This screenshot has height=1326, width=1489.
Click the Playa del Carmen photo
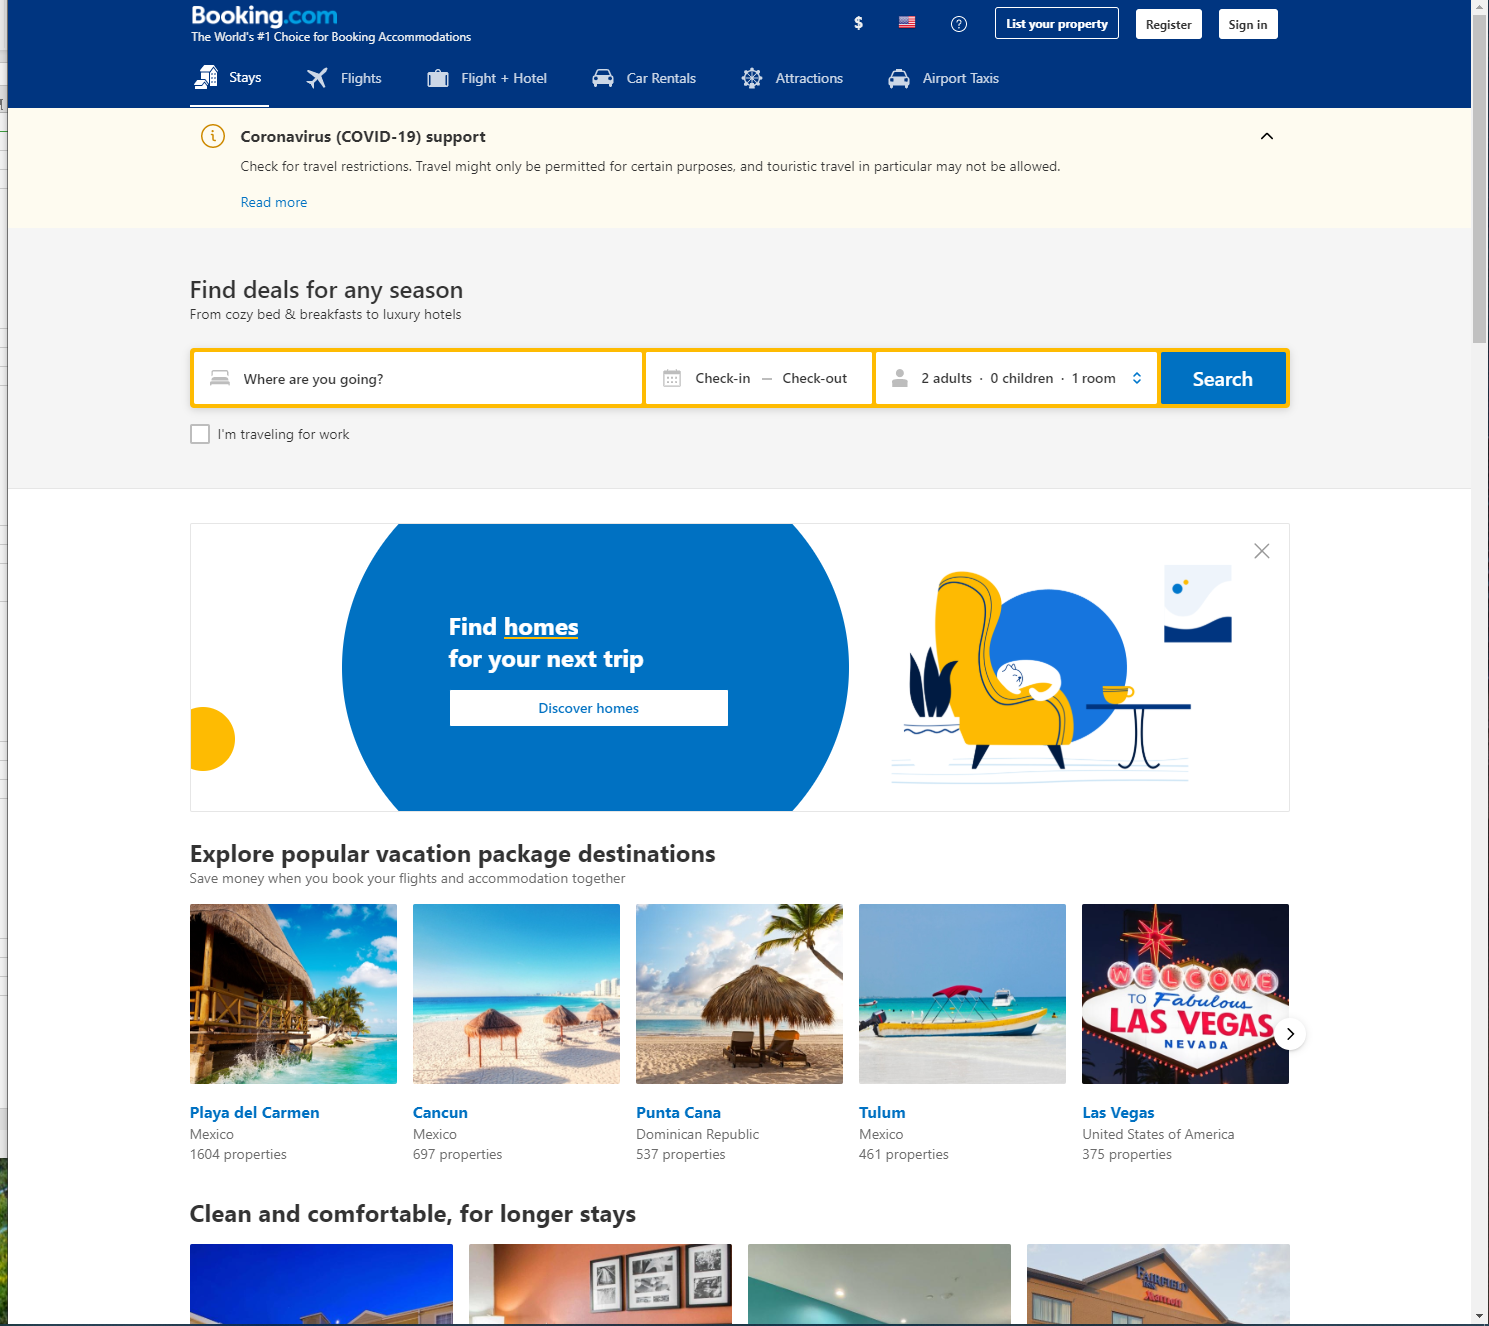293,994
